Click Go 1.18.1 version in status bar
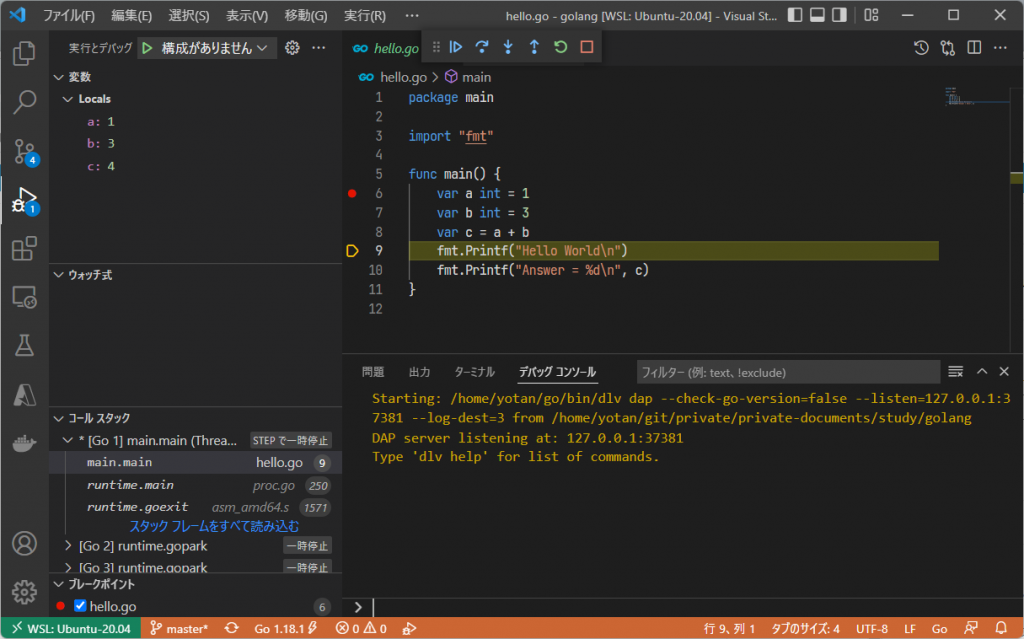This screenshot has width=1024, height=639. tap(285, 629)
